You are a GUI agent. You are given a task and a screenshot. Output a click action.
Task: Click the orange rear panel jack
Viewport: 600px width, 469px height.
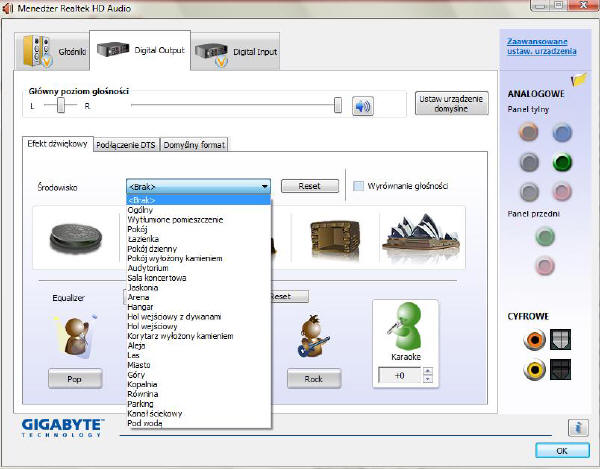coord(529,132)
